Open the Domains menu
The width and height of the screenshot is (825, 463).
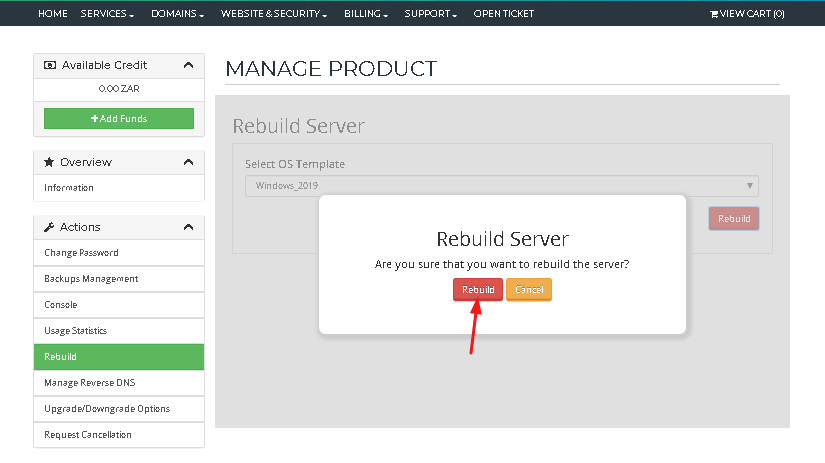(177, 14)
